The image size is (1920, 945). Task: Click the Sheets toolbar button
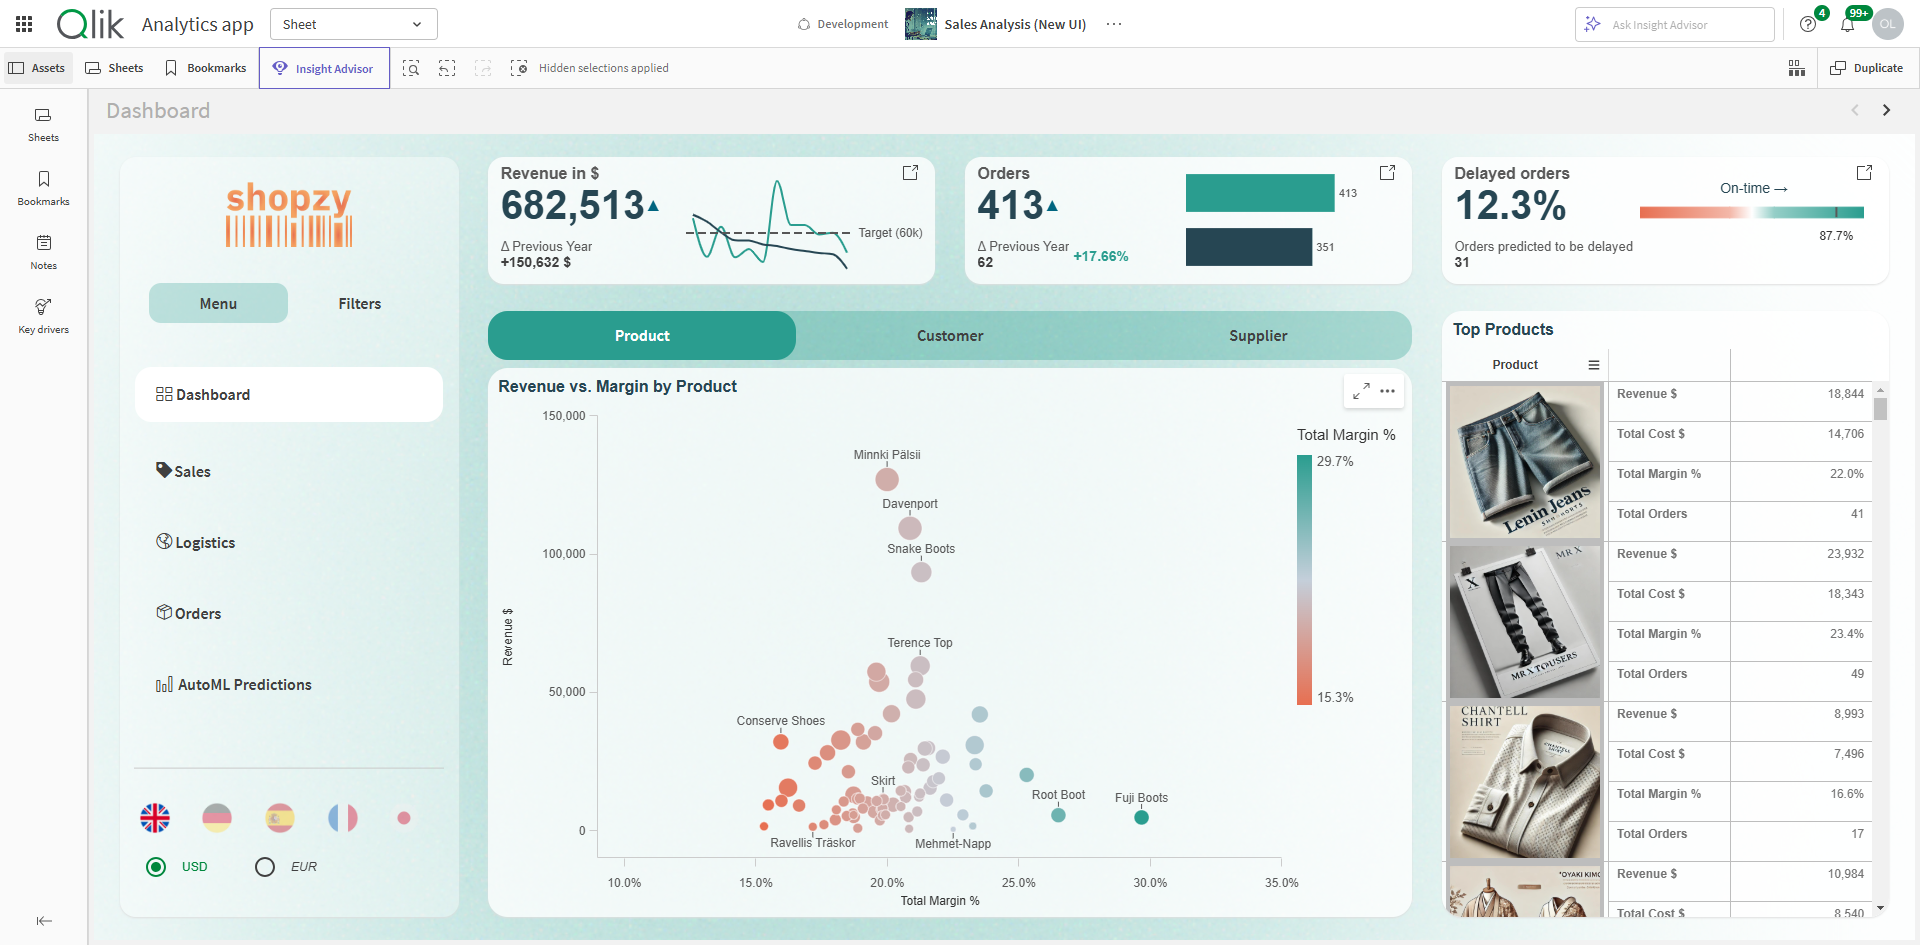coord(115,68)
